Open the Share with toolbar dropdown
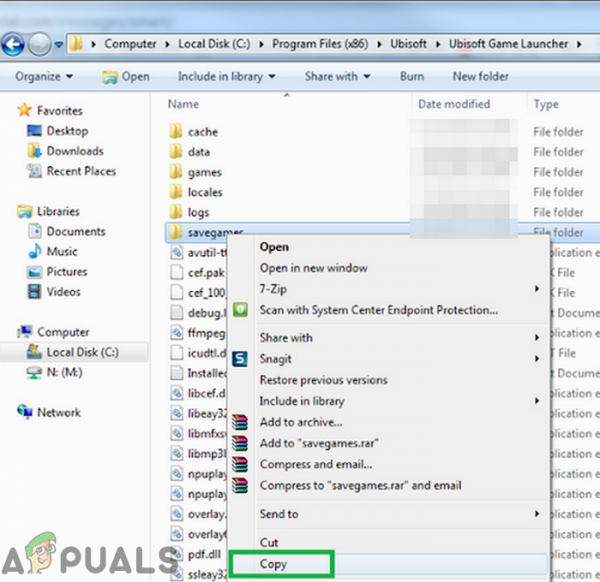600x582 pixels. (338, 77)
